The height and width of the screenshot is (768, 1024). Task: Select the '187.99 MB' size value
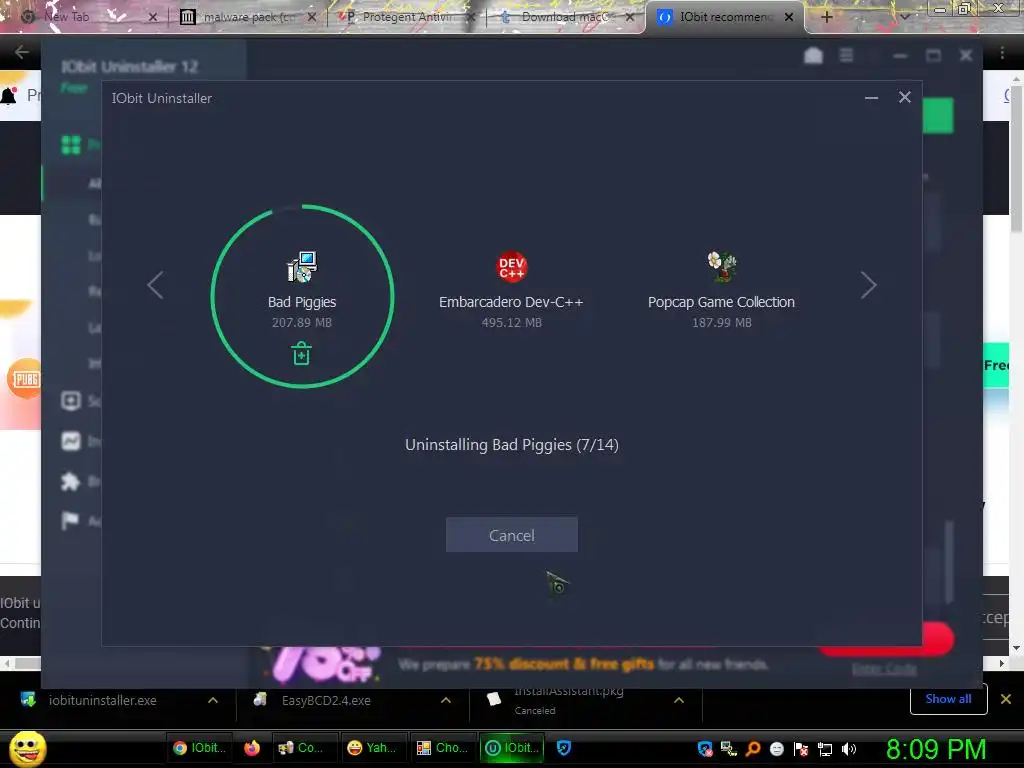point(722,323)
